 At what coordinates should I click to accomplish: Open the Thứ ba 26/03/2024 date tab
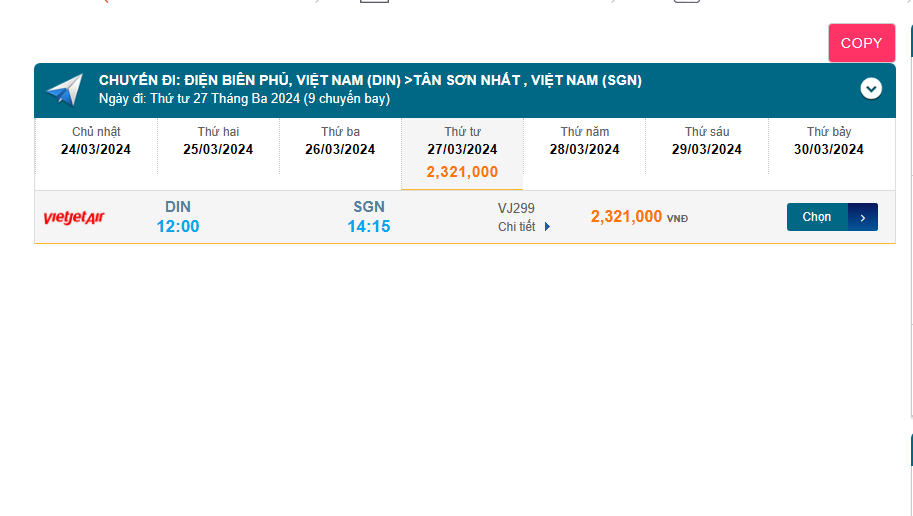(340, 141)
